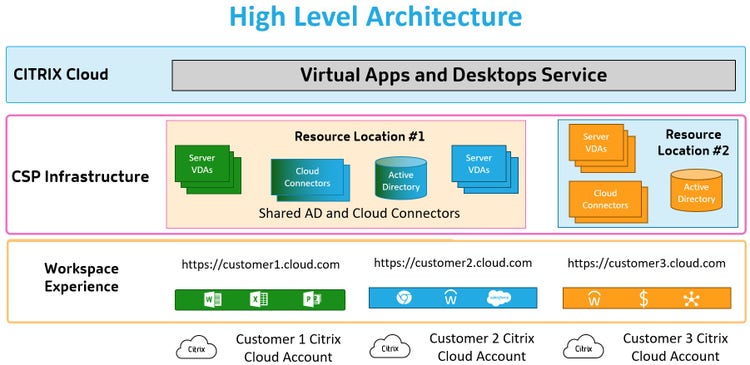The height and width of the screenshot is (365, 750).
Task: Click the dollar sign icon in orange bar
Action: [x=644, y=299]
